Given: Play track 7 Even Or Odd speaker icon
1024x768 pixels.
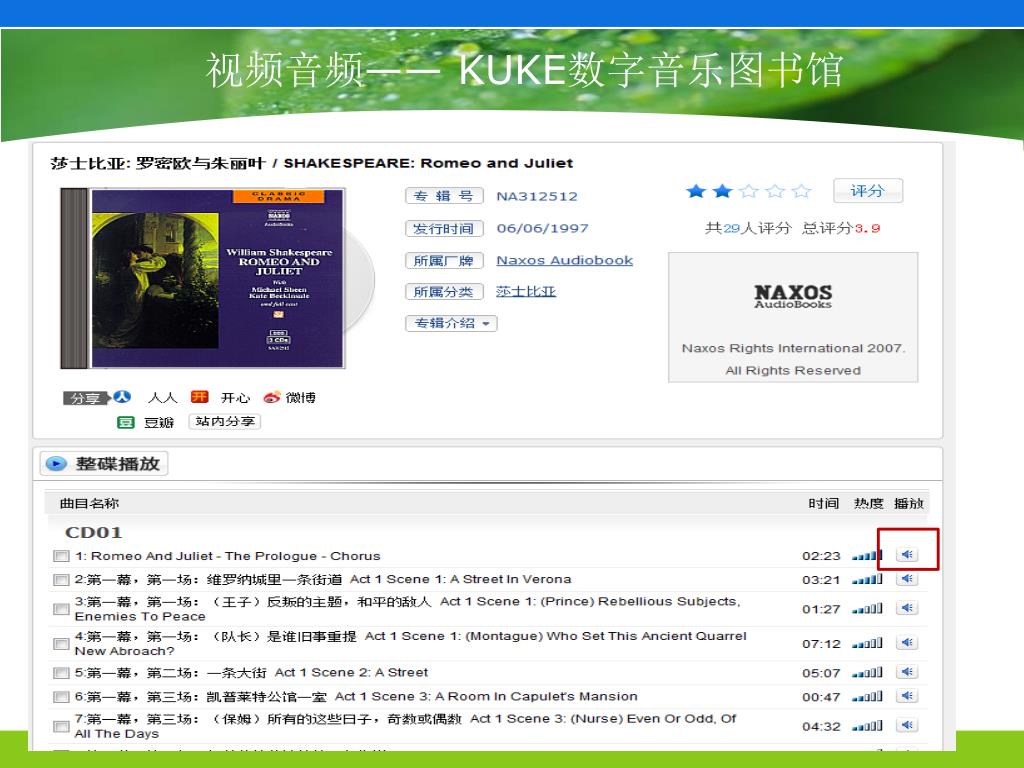Looking at the screenshot, I should (x=907, y=726).
